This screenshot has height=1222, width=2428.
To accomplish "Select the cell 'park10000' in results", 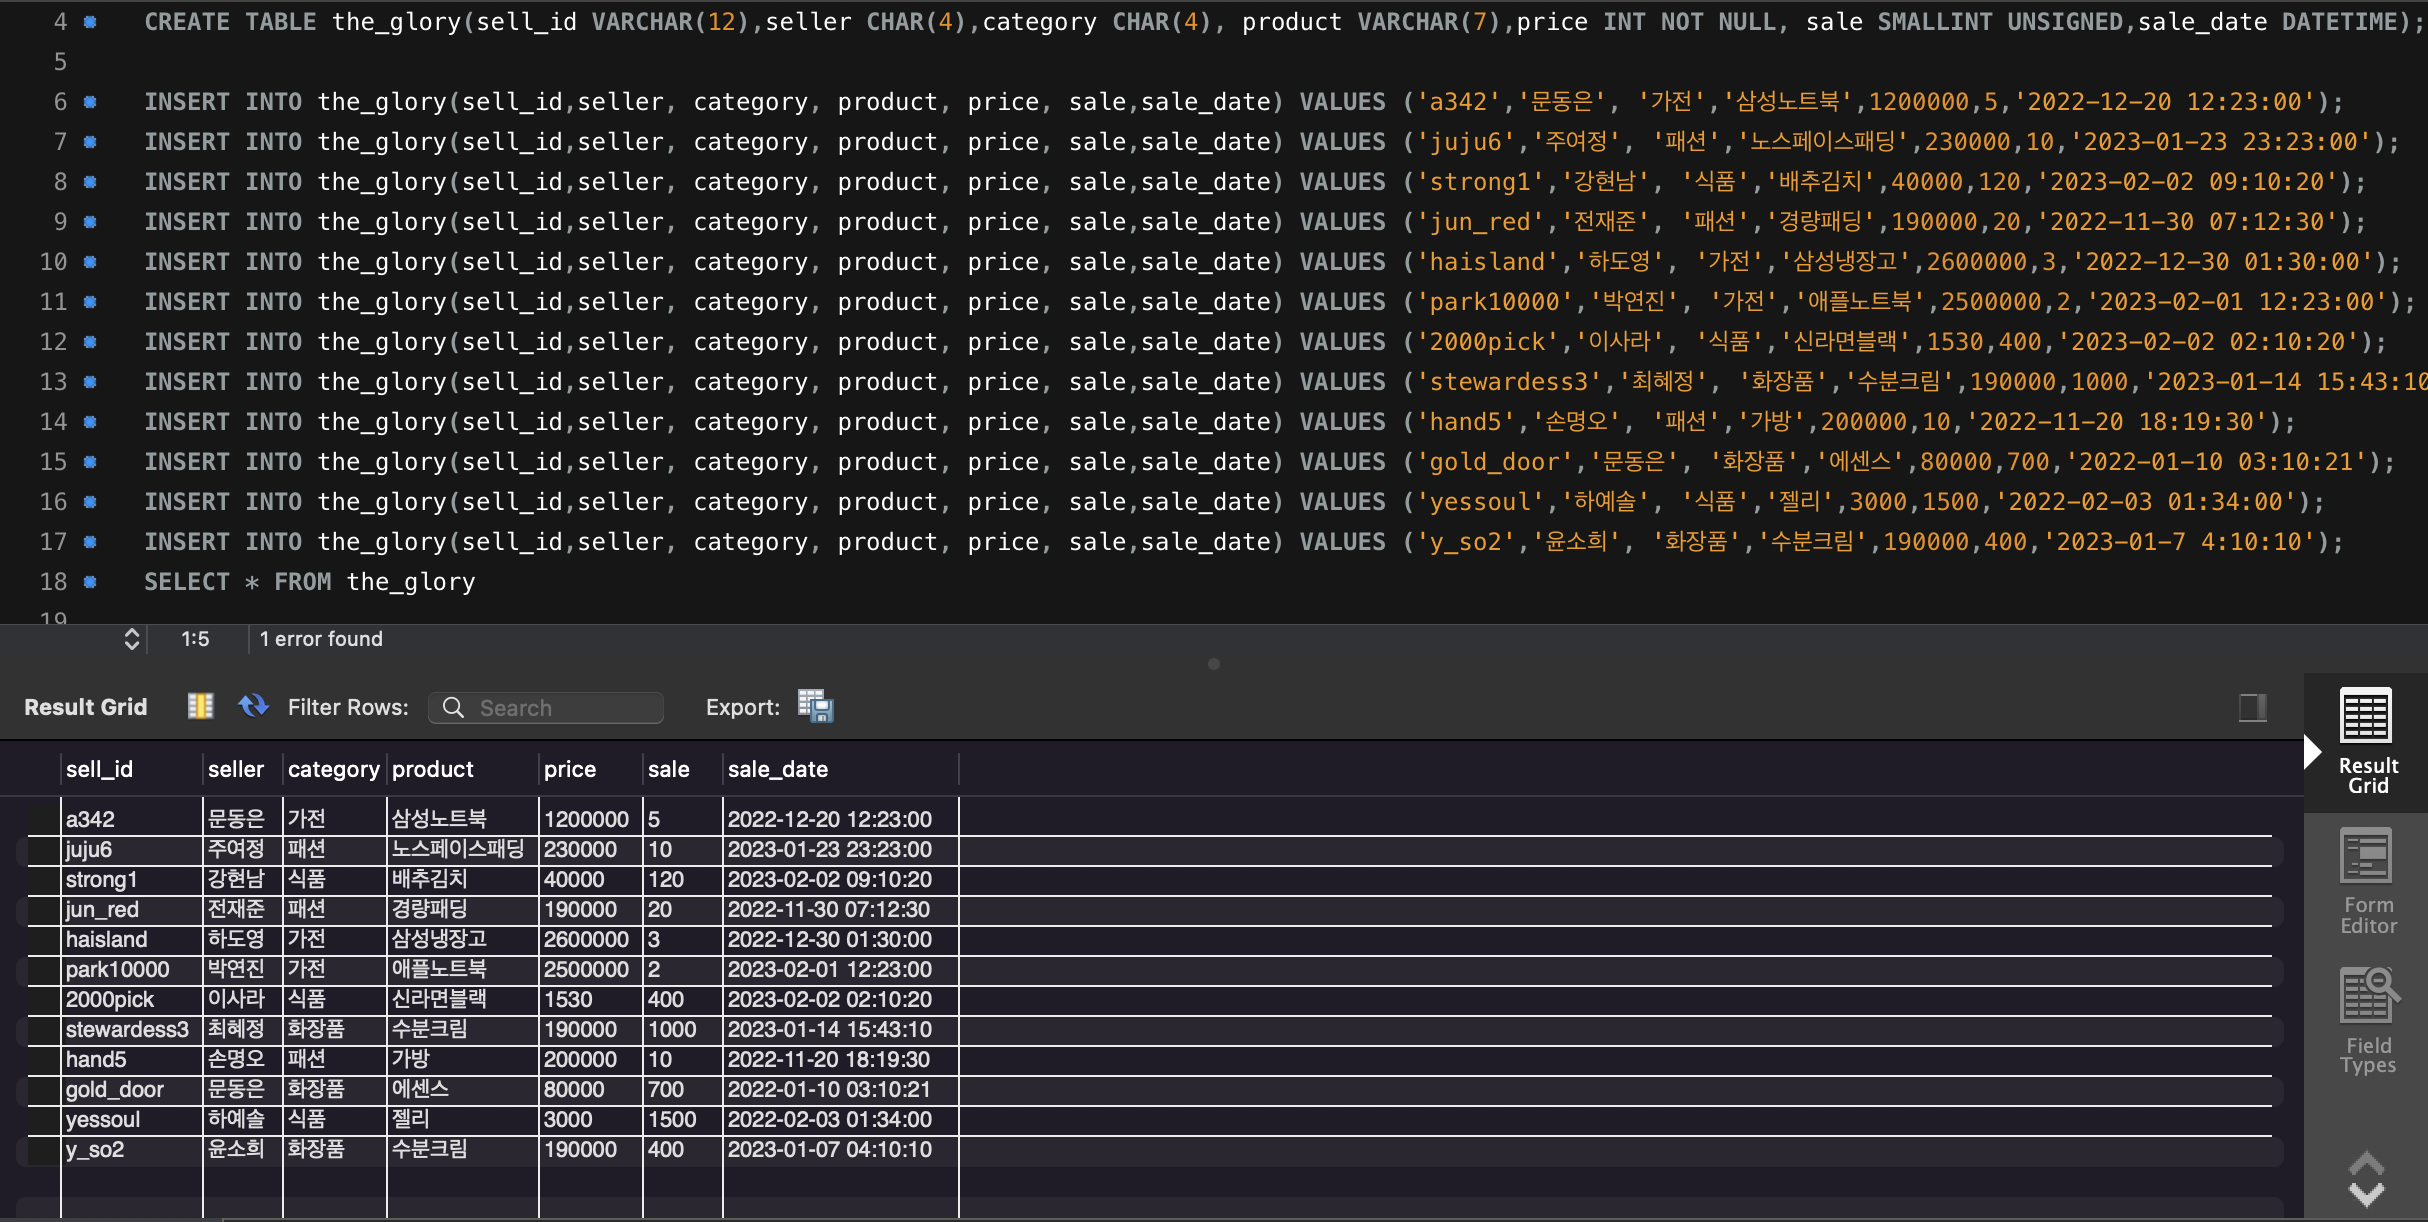I will (131, 969).
